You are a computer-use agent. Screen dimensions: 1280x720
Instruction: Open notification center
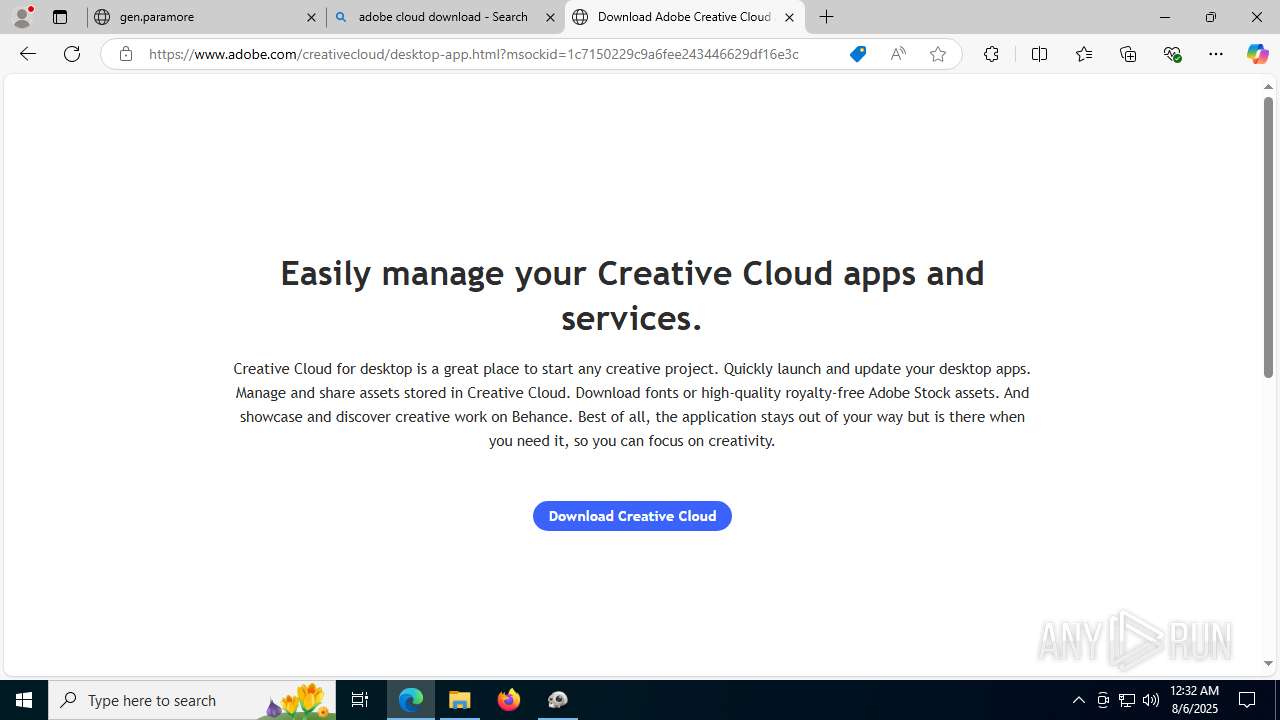[x=1248, y=700]
